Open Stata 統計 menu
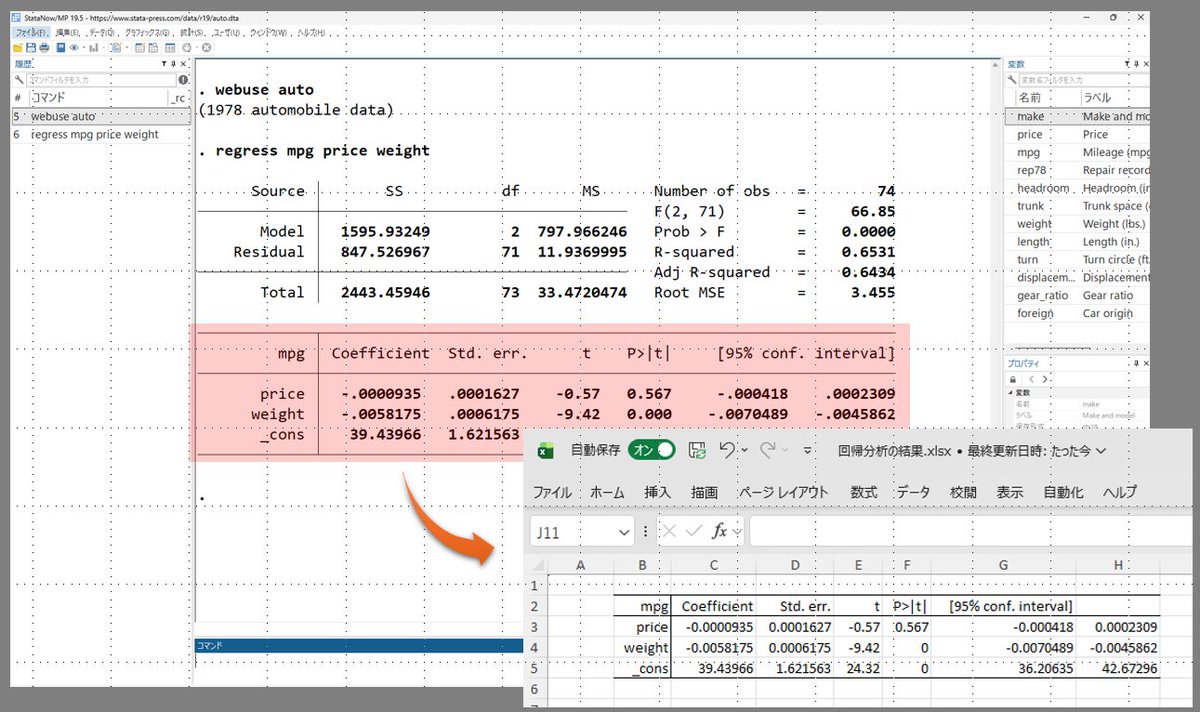The height and width of the screenshot is (712, 1200). tap(191, 33)
